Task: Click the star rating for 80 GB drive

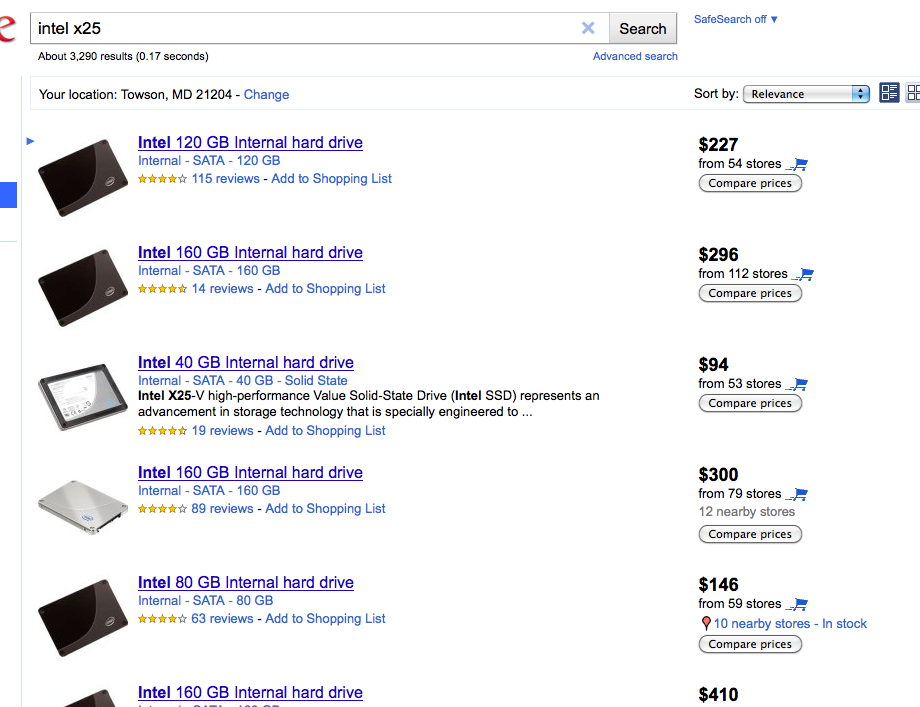Action: pyautogui.click(x=163, y=618)
